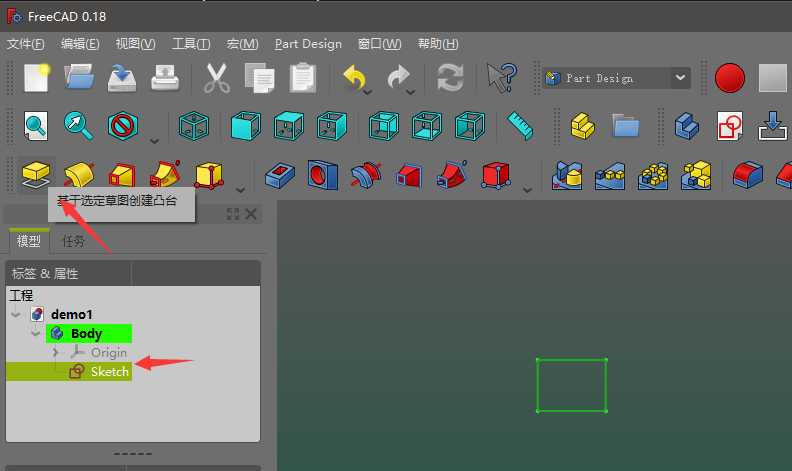The height and width of the screenshot is (471, 792).
Task: Select the Linear pattern tool
Action: 610,175
